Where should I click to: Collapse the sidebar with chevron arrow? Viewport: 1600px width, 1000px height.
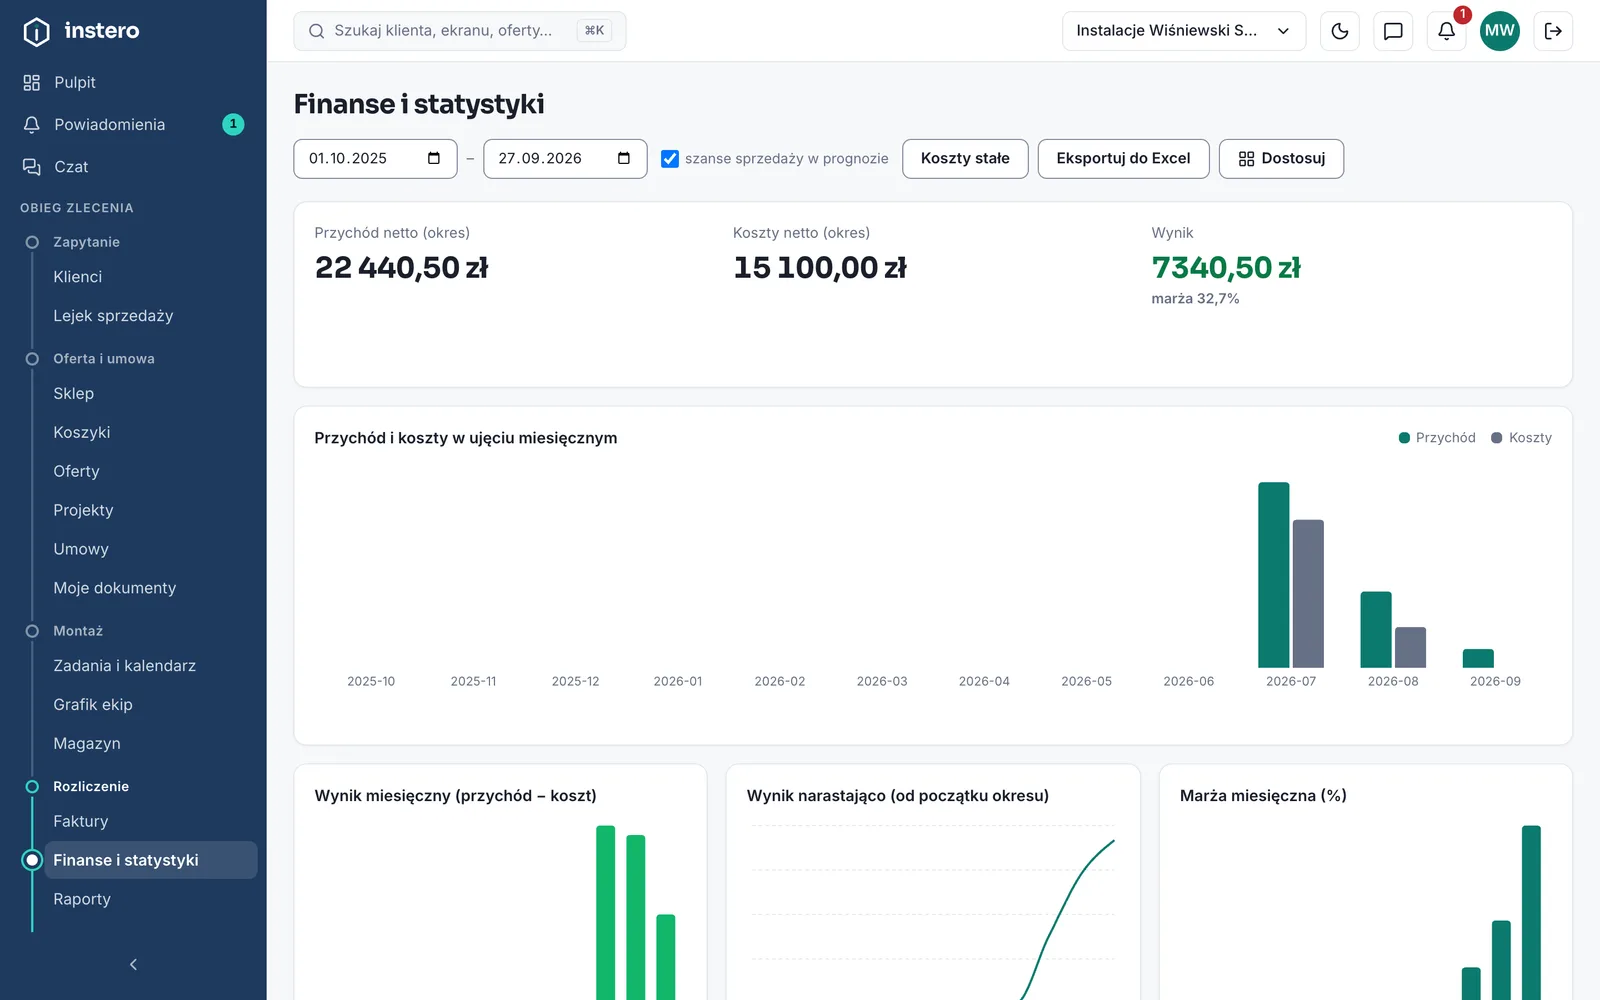[133, 964]
